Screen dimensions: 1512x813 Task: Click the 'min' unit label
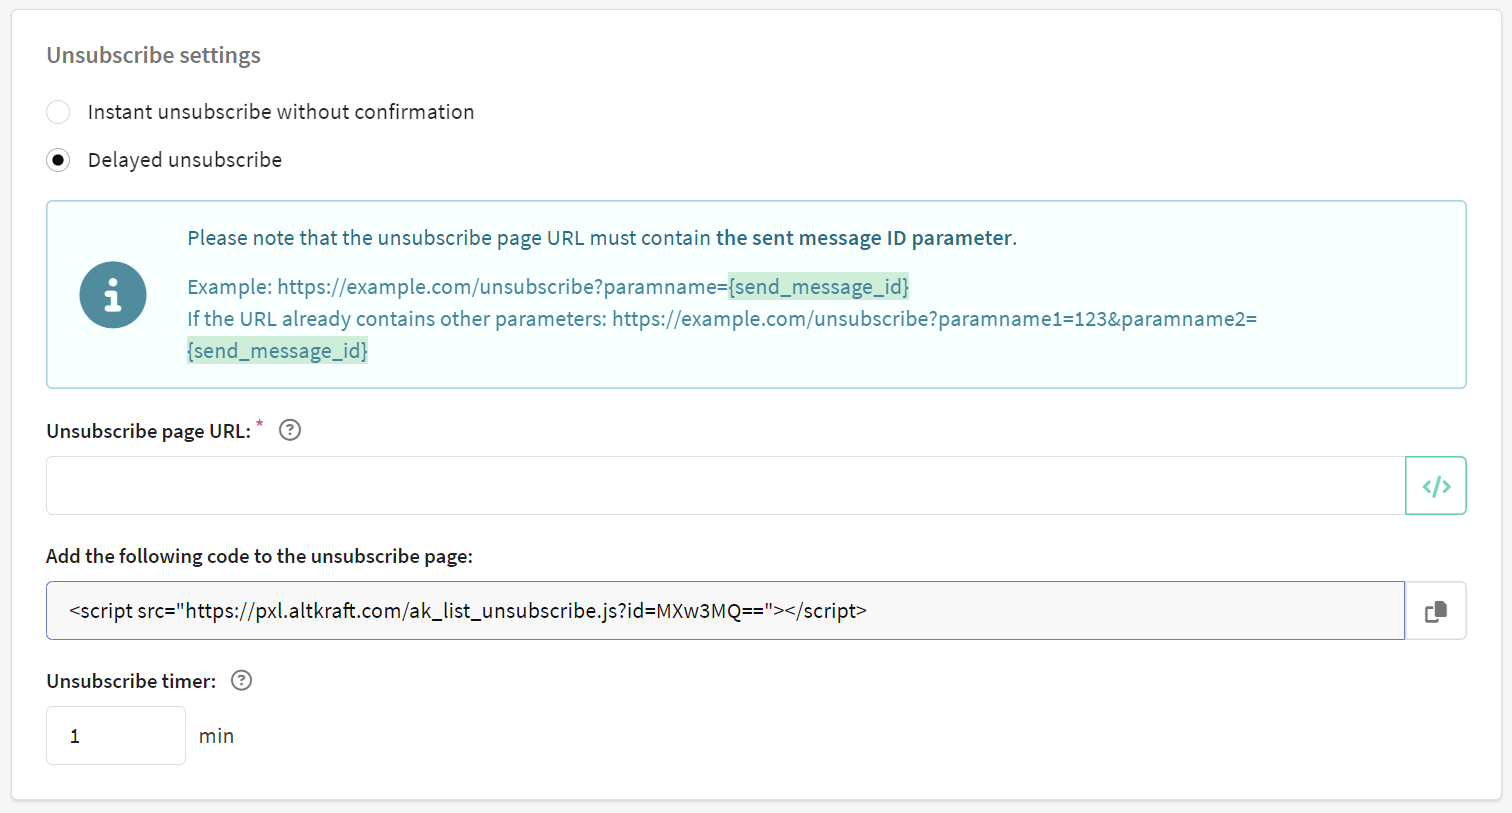point(216,736)
